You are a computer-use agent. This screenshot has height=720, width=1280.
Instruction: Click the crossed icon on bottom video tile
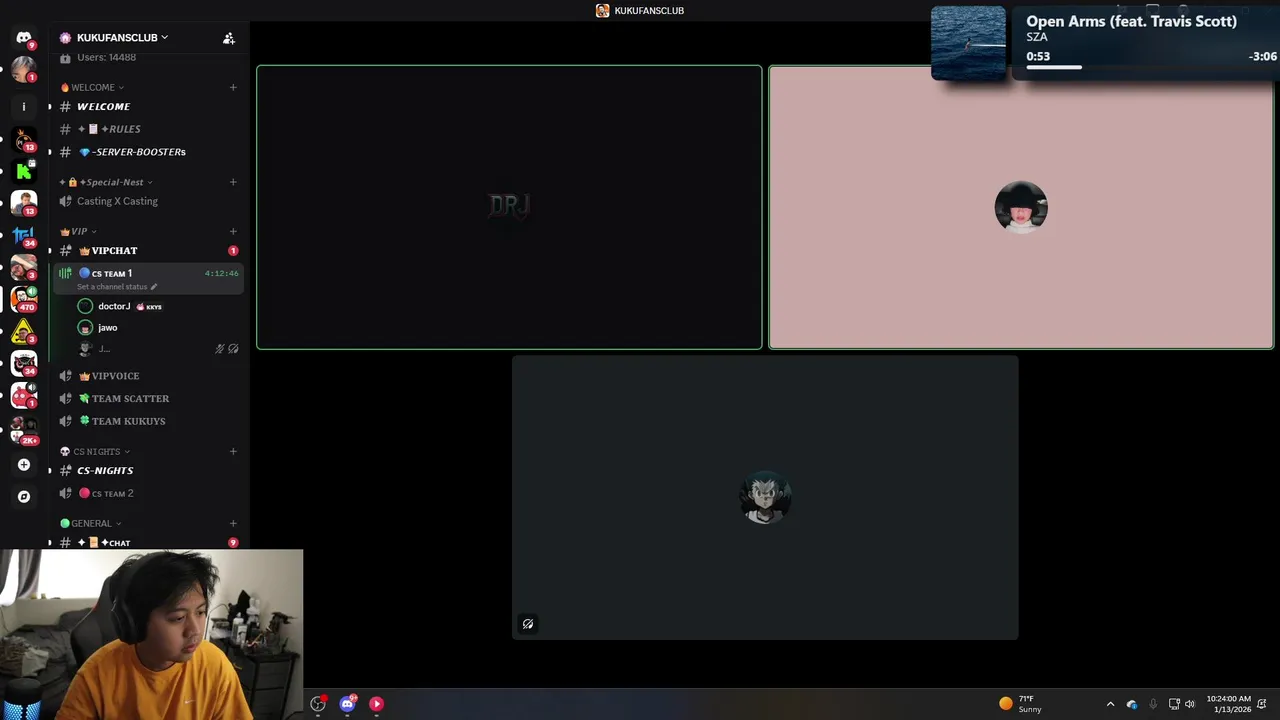coord(528,624)
